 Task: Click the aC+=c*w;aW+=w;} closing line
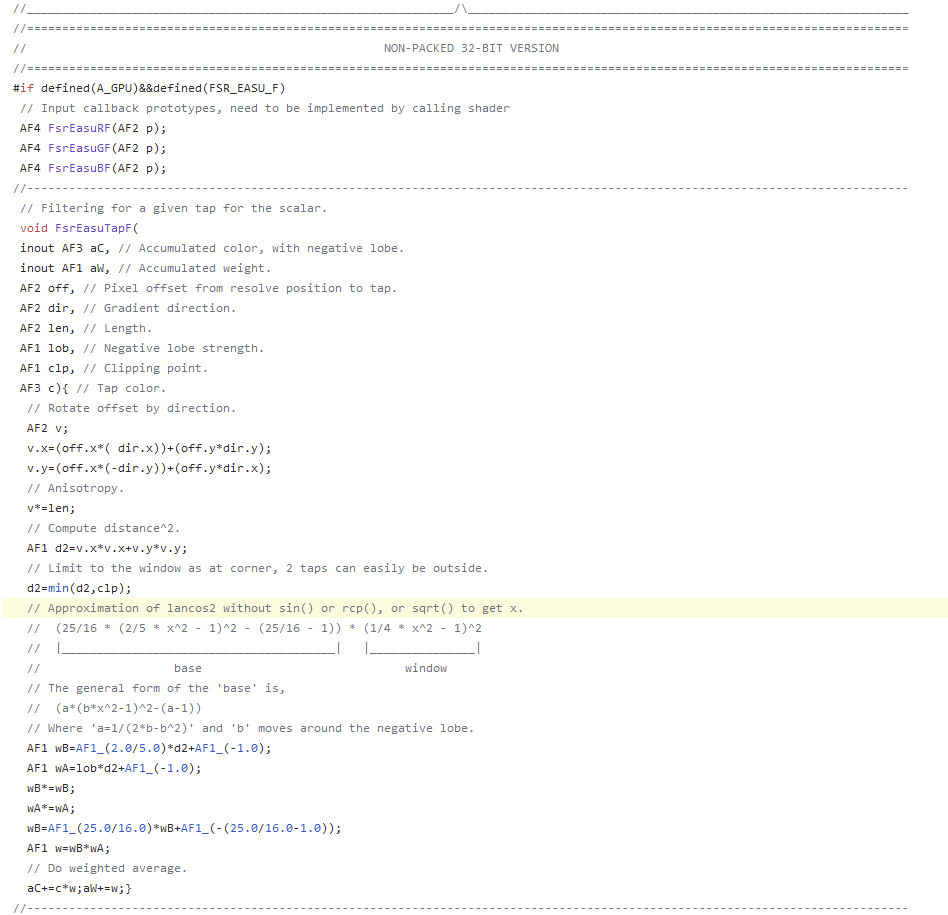click(79, 888)
